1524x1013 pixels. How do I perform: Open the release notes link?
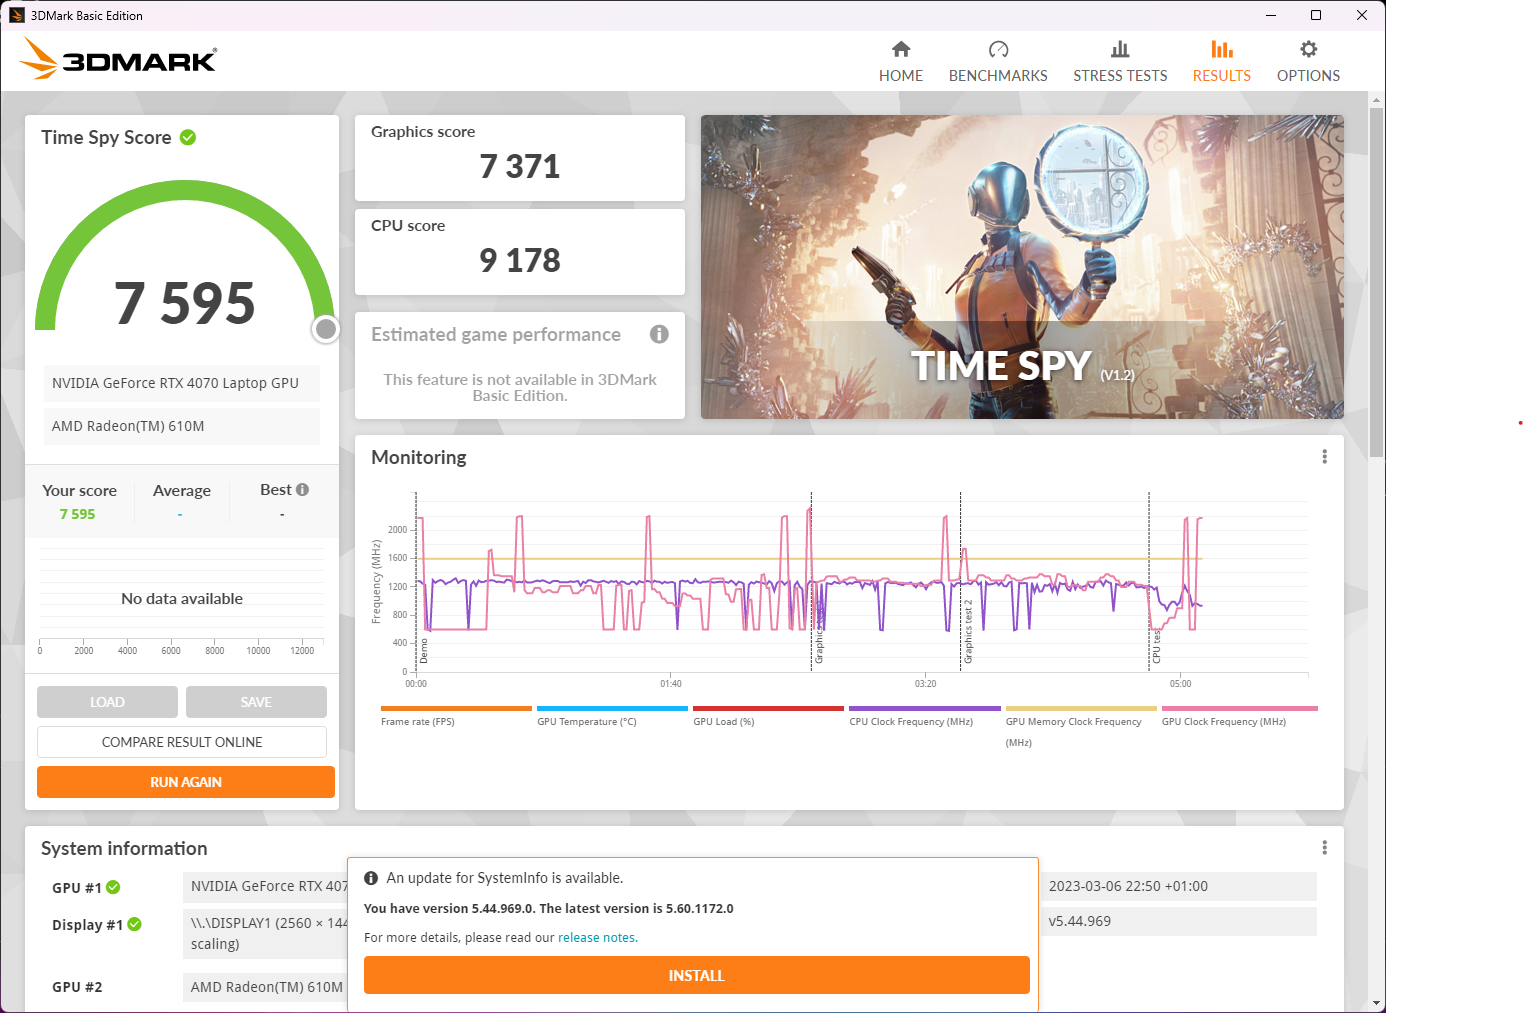click(596, 938)
